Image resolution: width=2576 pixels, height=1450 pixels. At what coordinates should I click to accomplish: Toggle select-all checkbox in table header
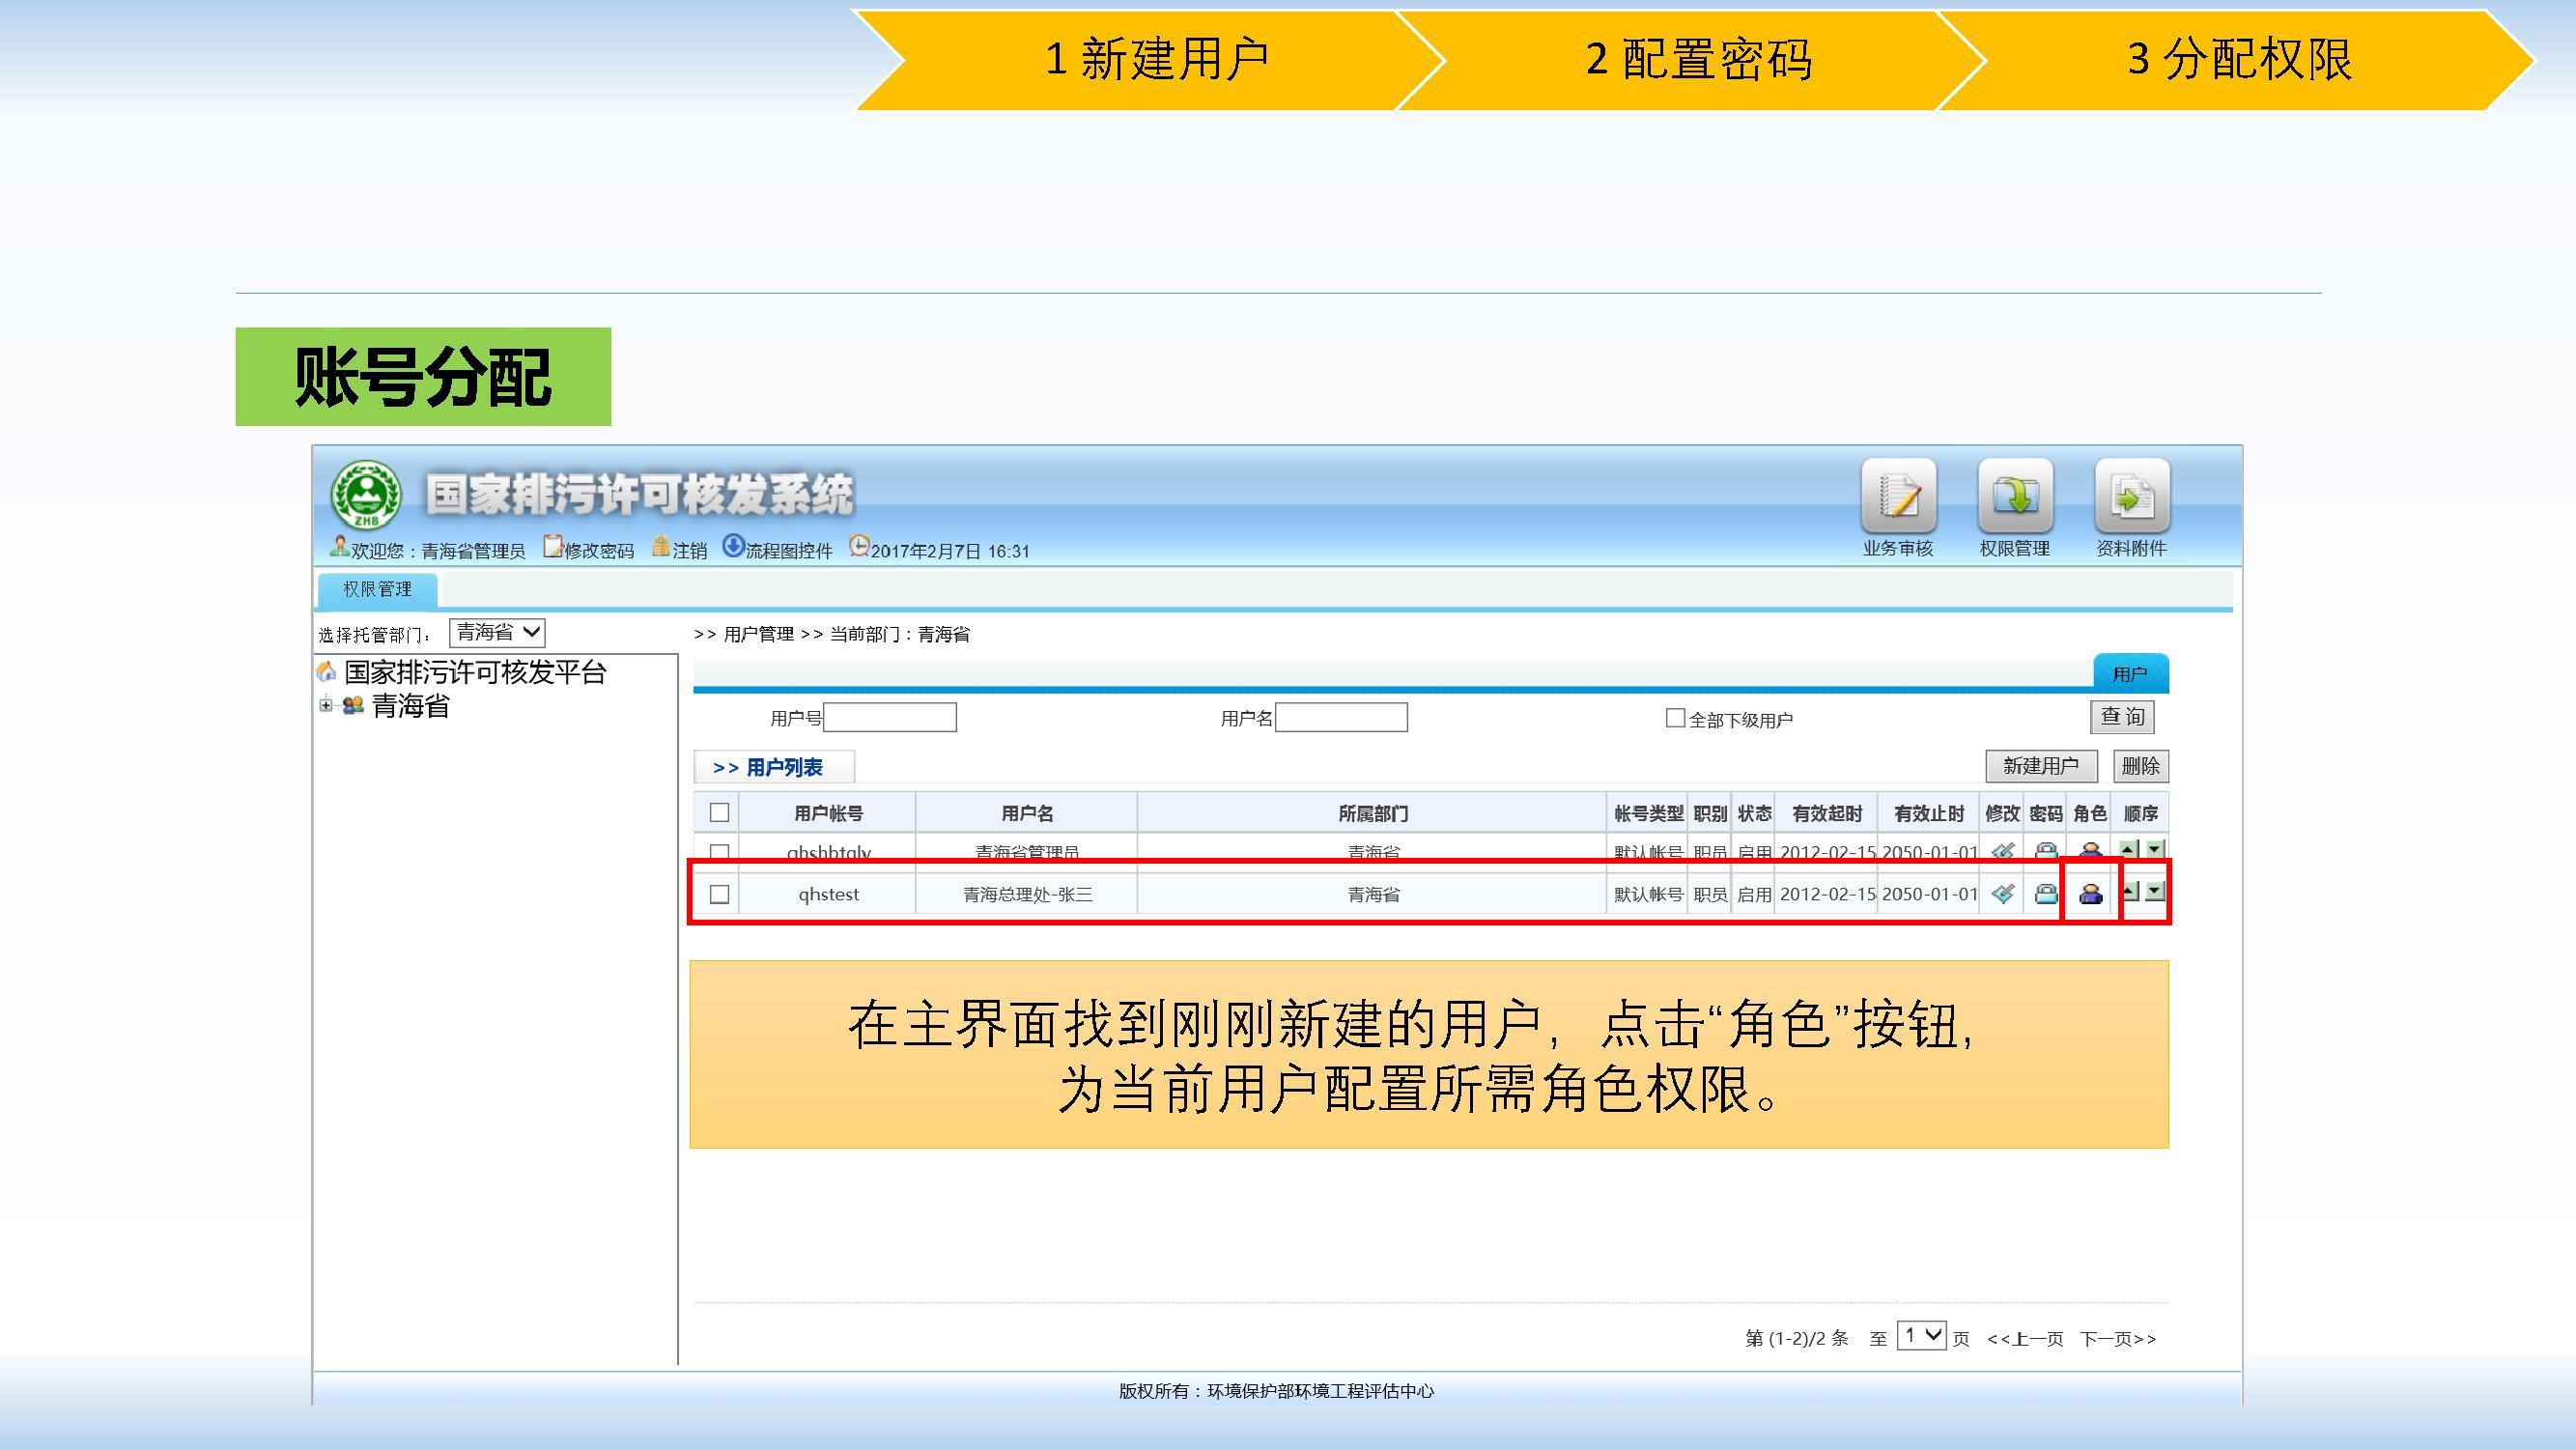click(719, 813)
